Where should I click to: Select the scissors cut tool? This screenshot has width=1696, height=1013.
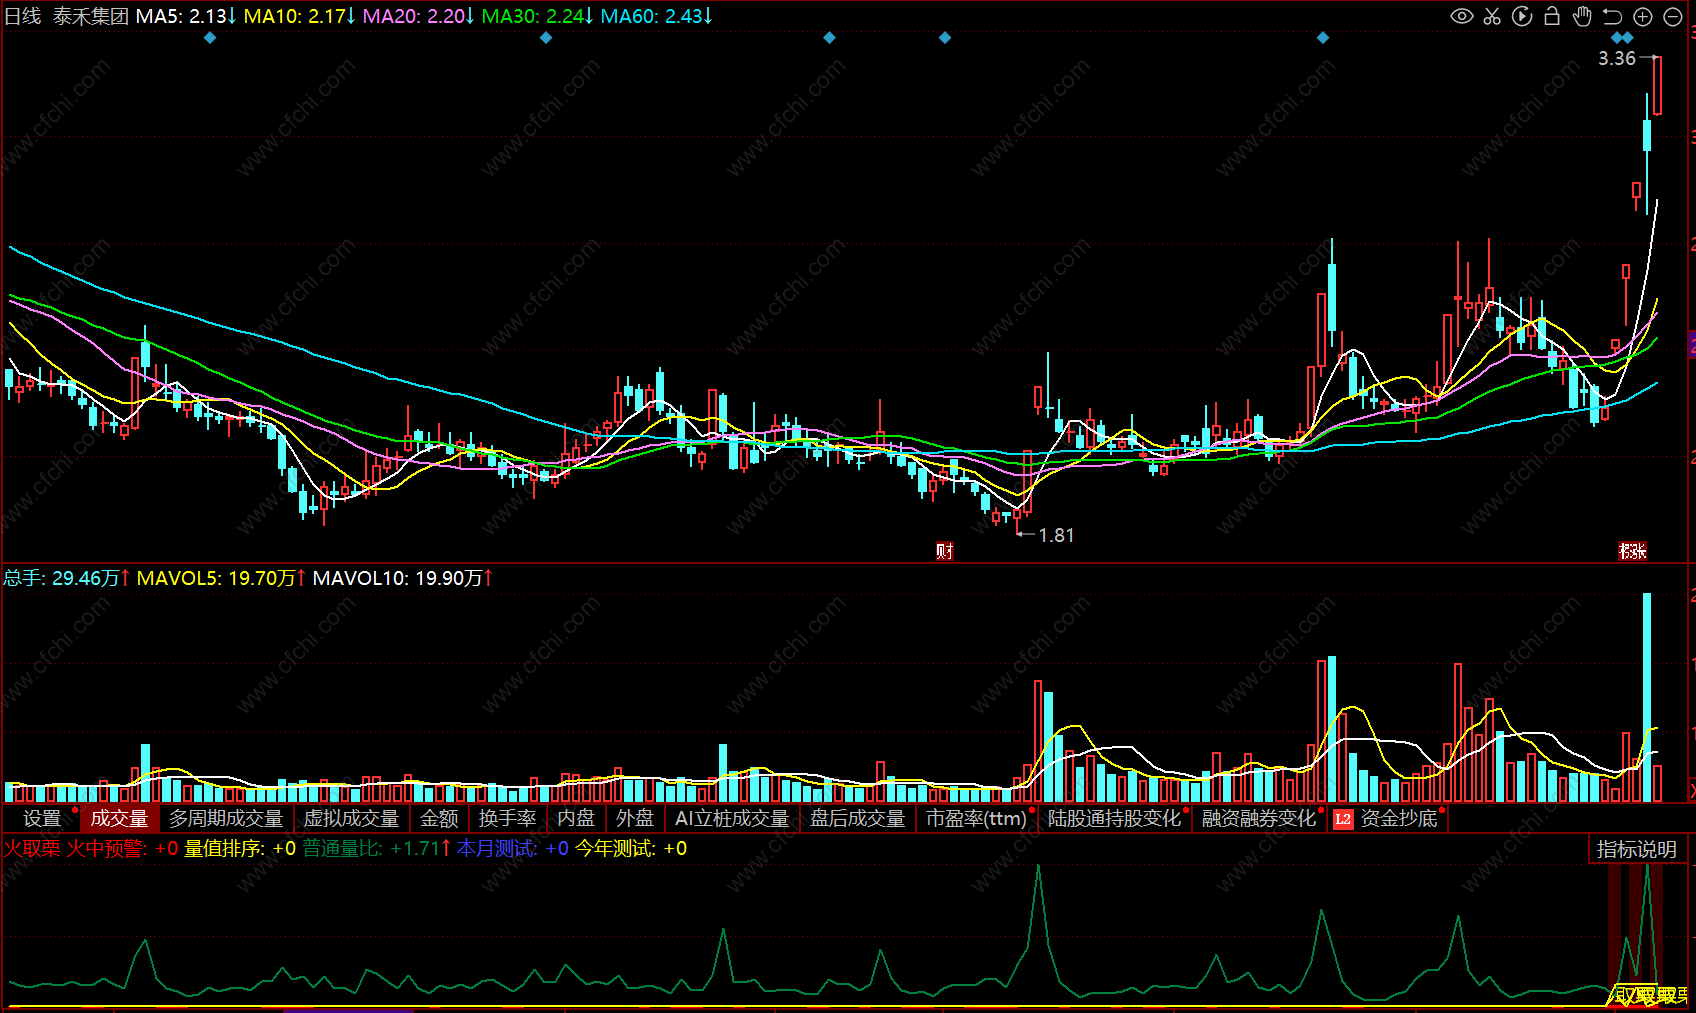(1492, 16)
